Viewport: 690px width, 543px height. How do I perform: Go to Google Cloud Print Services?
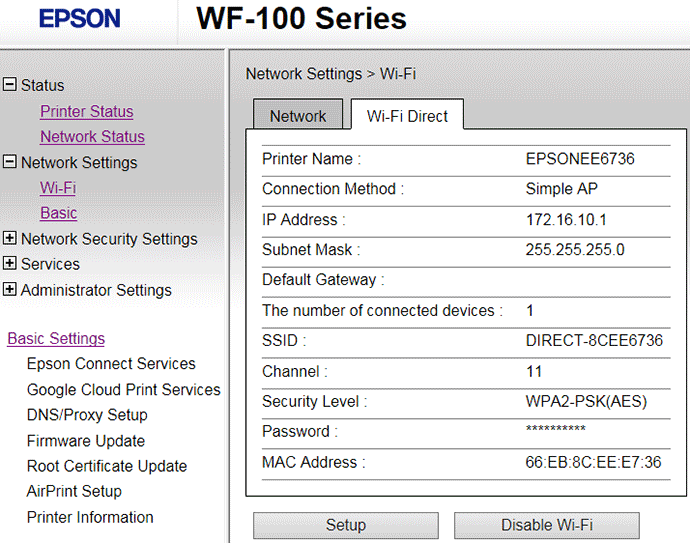tap(124, 390)
